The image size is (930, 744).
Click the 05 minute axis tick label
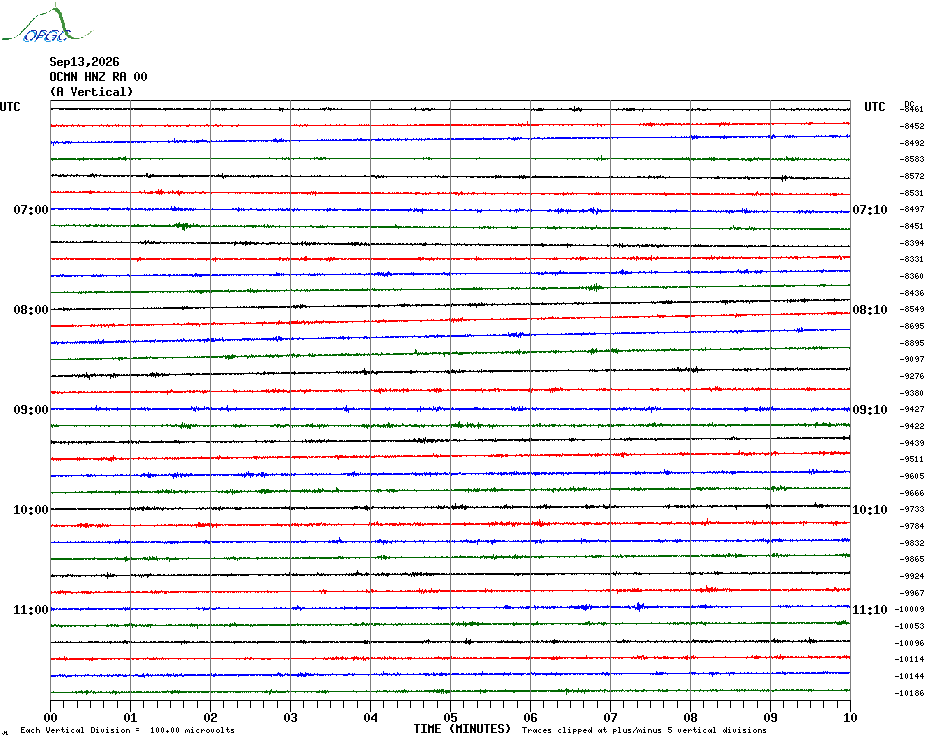(x=450, y=717)
